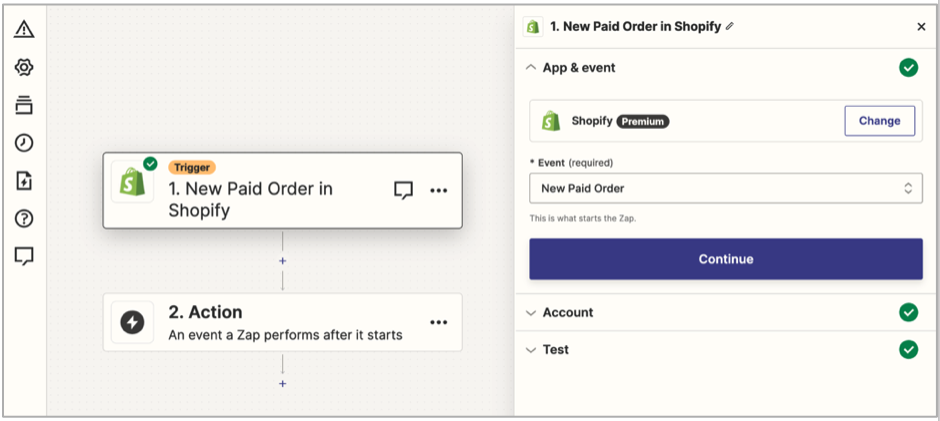Close the step editor panel
The width and height of the screenshot is (940, 421).
point(921,26)
